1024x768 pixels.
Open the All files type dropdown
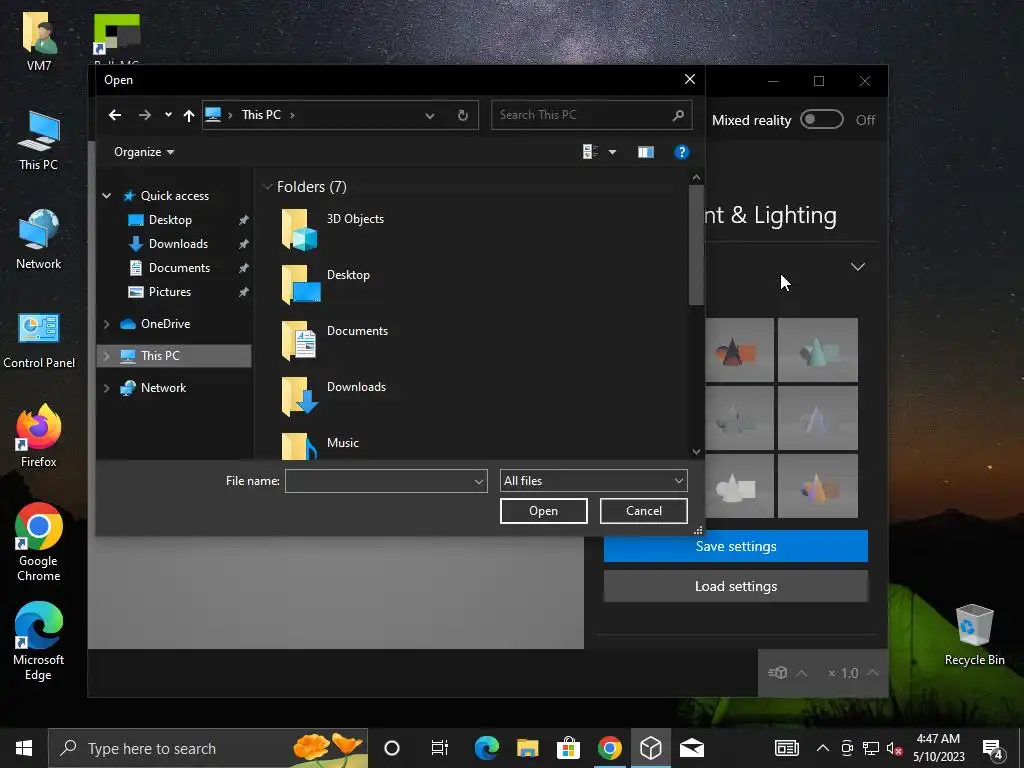coord(593,481)
